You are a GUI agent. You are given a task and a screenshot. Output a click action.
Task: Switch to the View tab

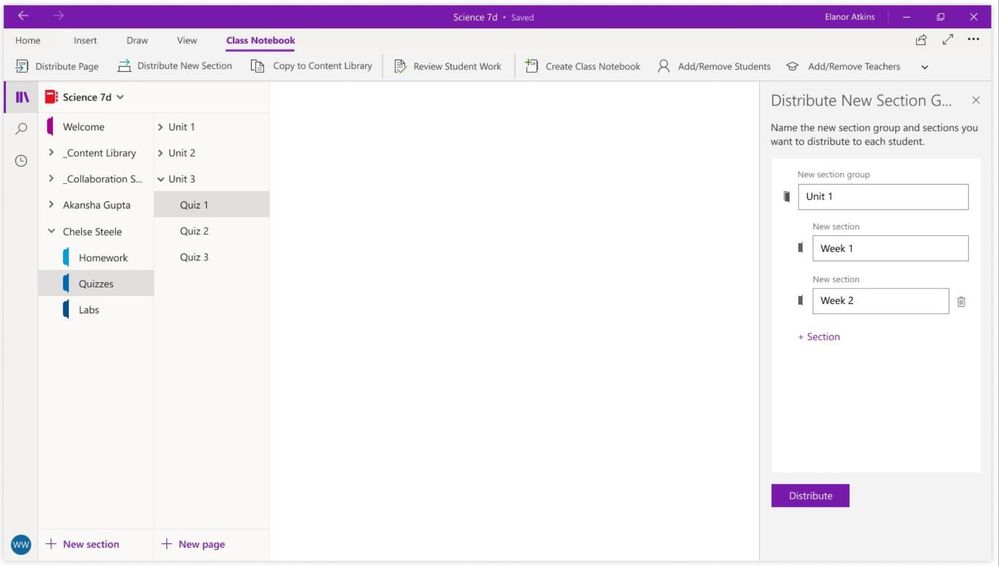[187, 40]
